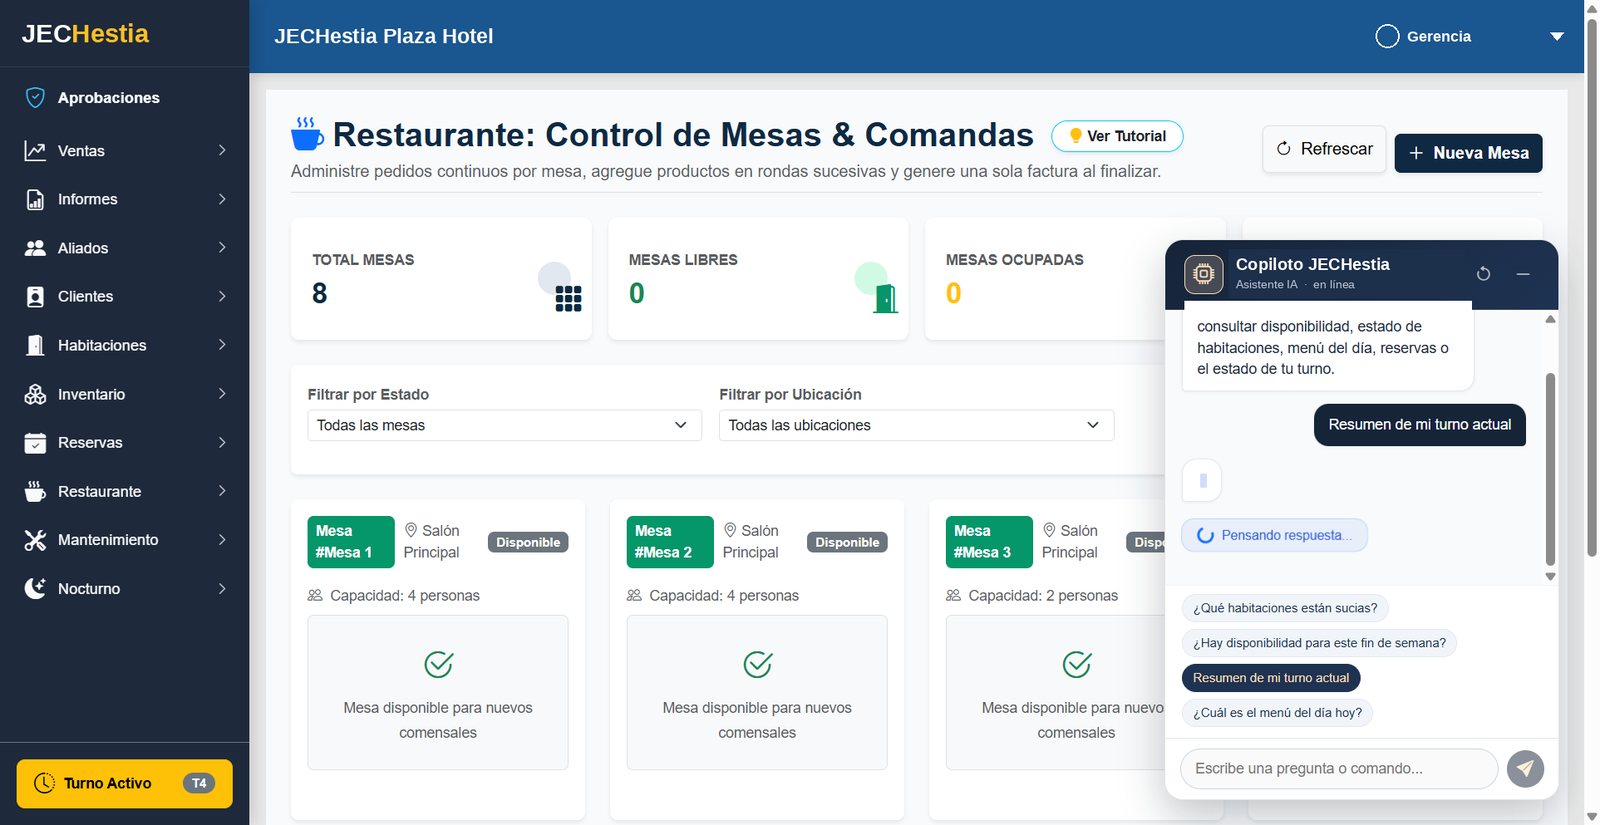Focus the Copiloto question input field
Viewport: 1600px width, 825px height.
click(x=1339, y=768)
